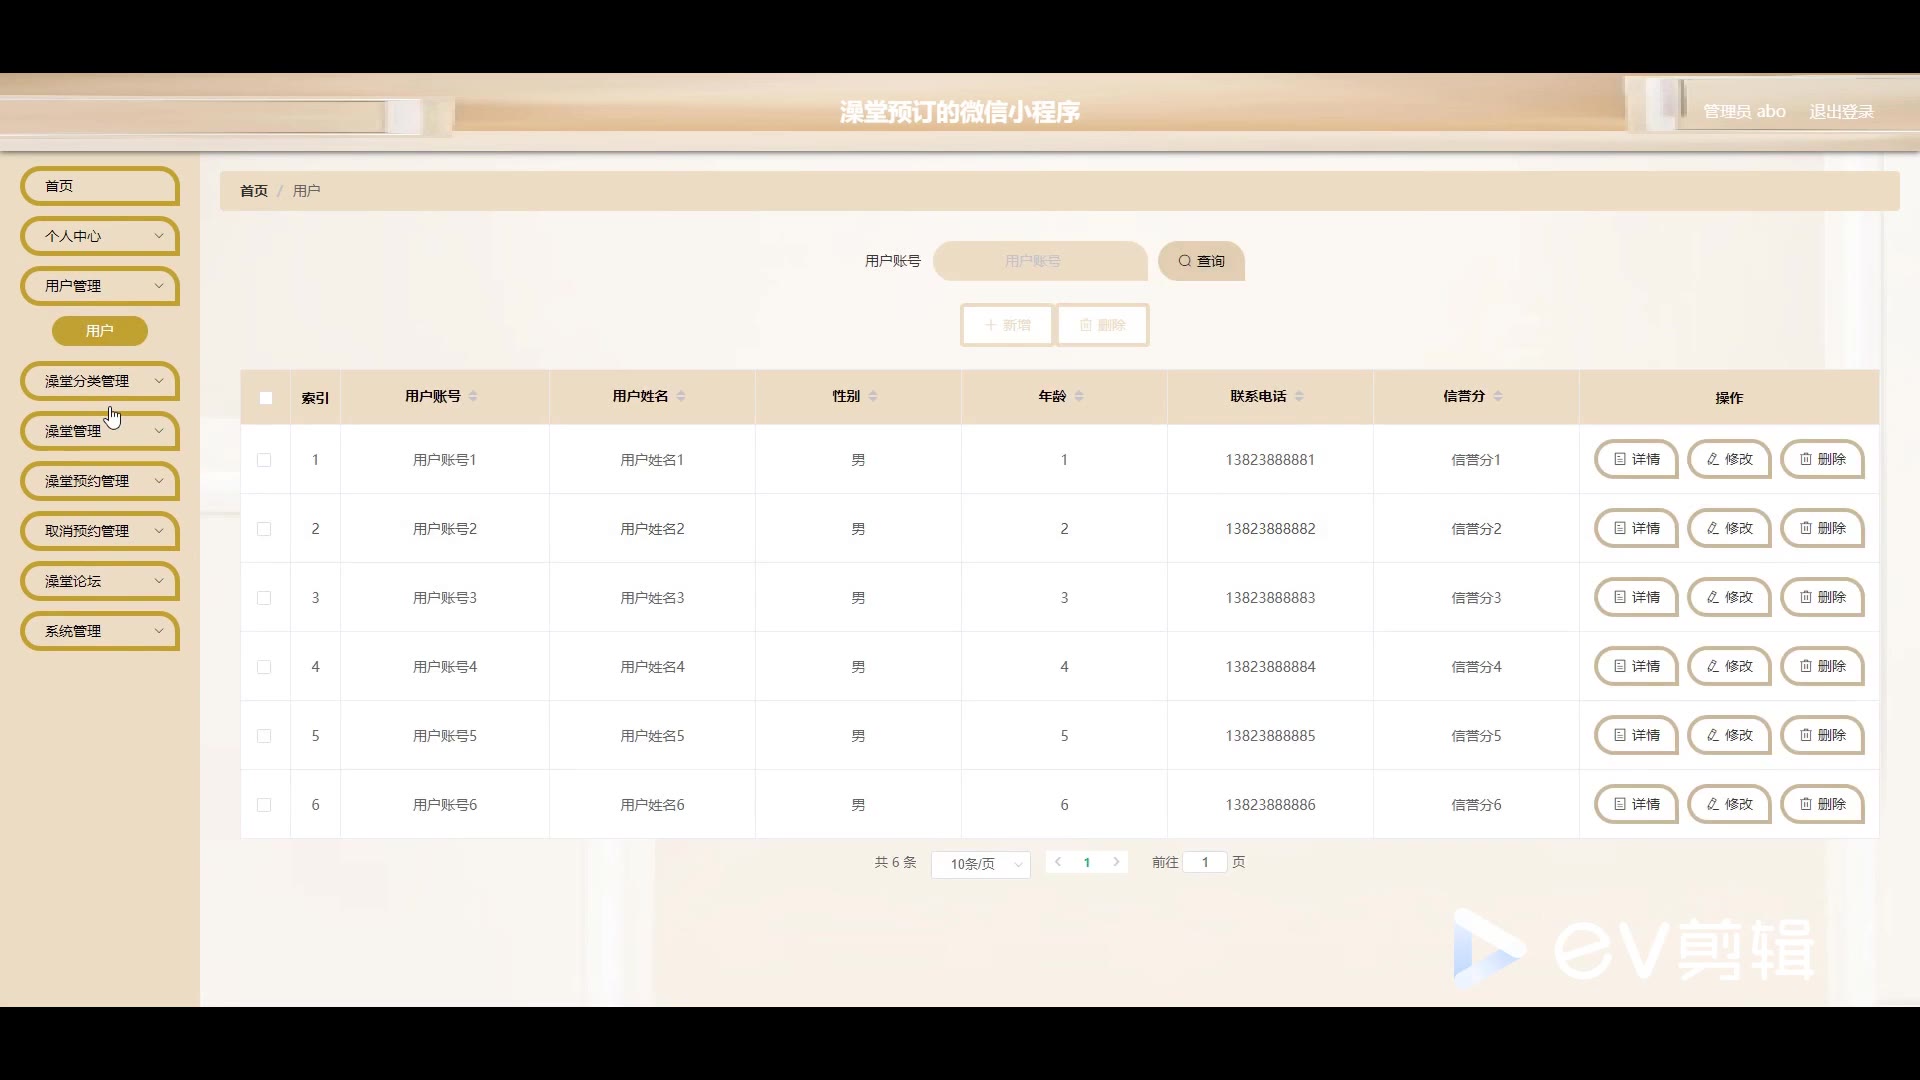Click the 新增 add button
The image size is (1920, 1080).
[x=1007, y=325]
